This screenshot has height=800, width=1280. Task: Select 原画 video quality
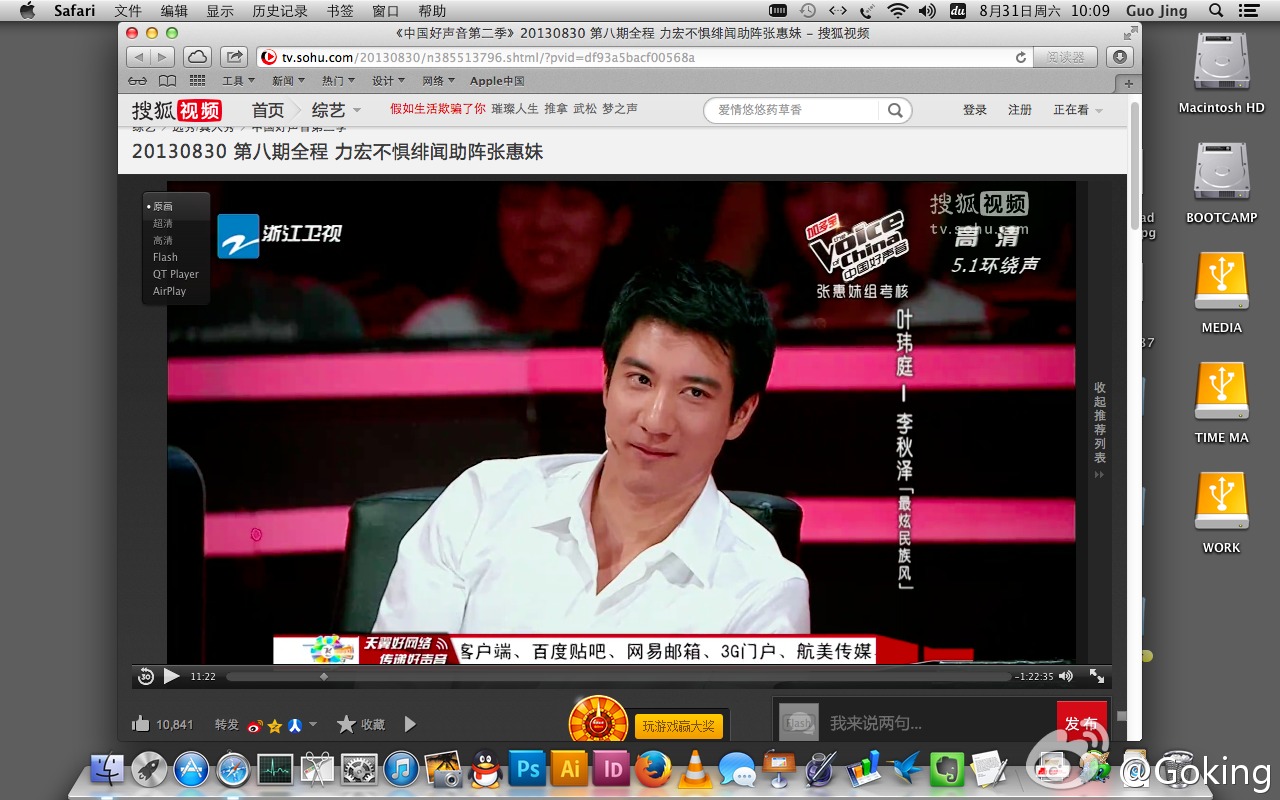162,206
